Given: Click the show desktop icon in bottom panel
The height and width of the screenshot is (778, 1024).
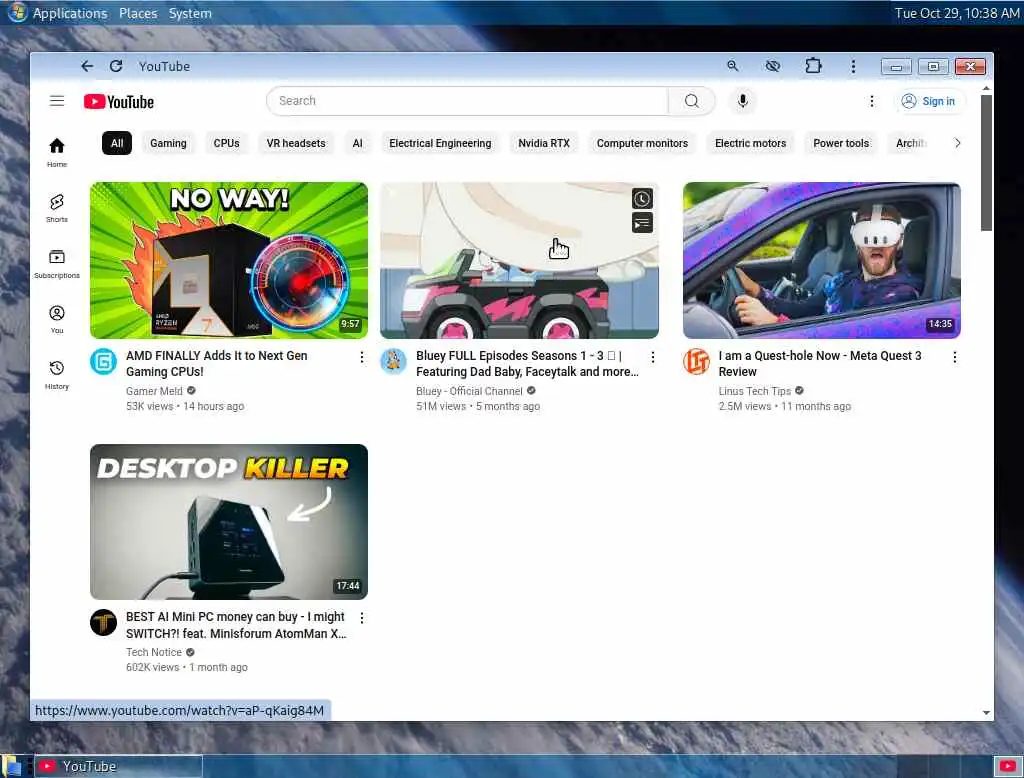Looking at the screenshot, I should [12, 766].
